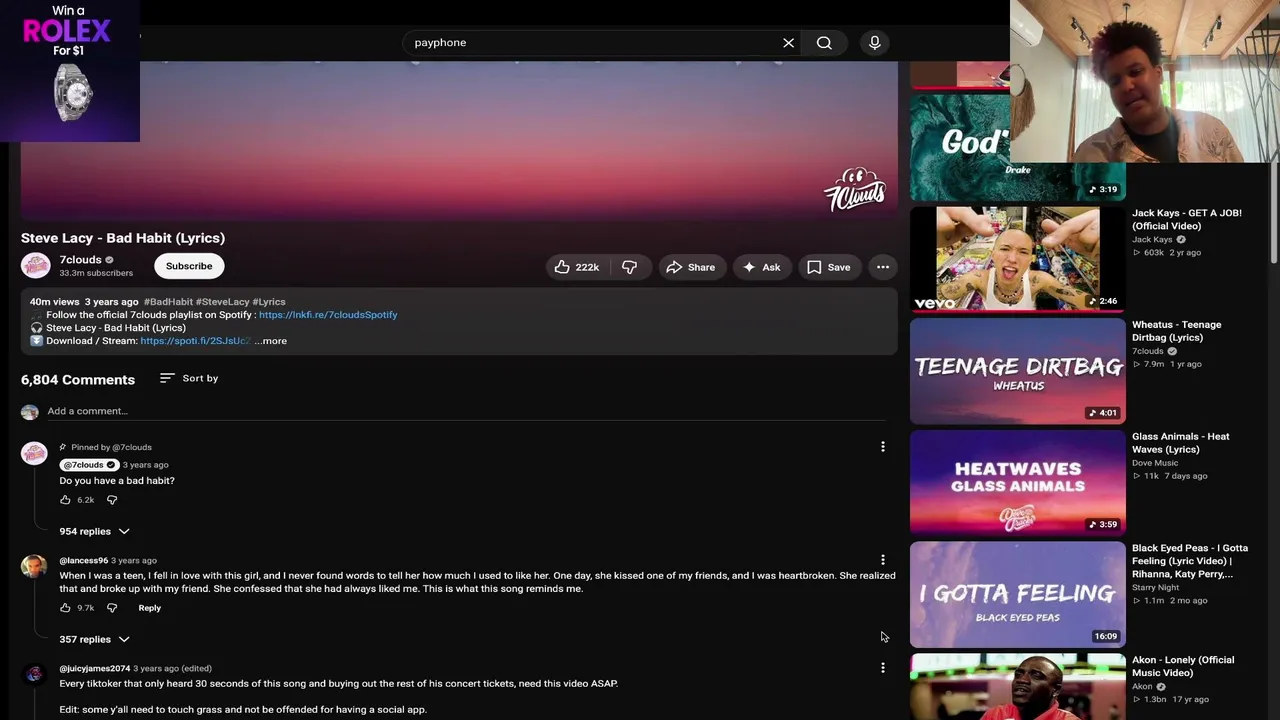
Task: Dislike the Bad Habit video
Action: 630,267
